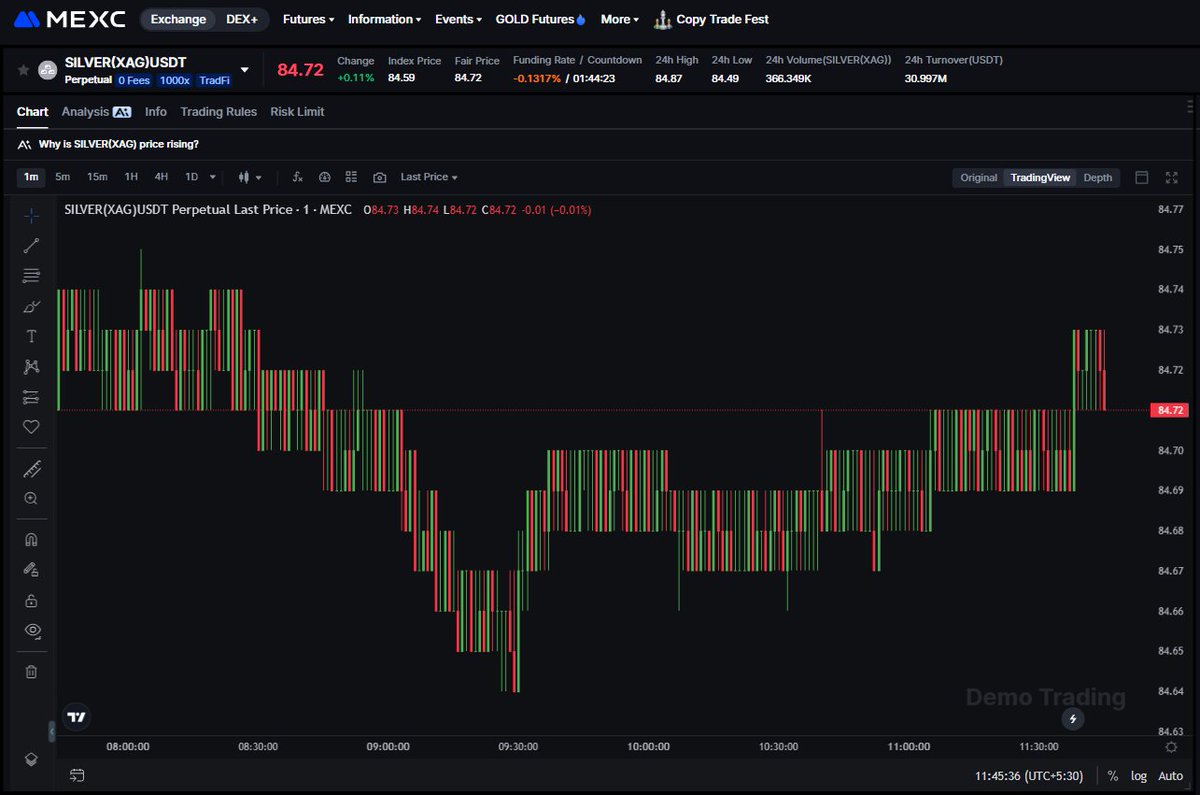The height and width of the screenshot is (795, 1200).
Task: Open the Analysis AI tab
Action: [96, 112]
